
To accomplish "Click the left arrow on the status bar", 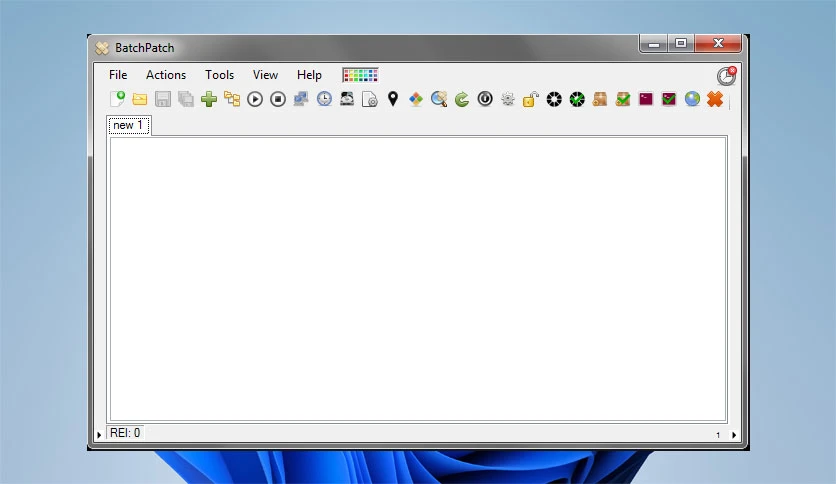I will pyautogui.click(x=99, y=435).
